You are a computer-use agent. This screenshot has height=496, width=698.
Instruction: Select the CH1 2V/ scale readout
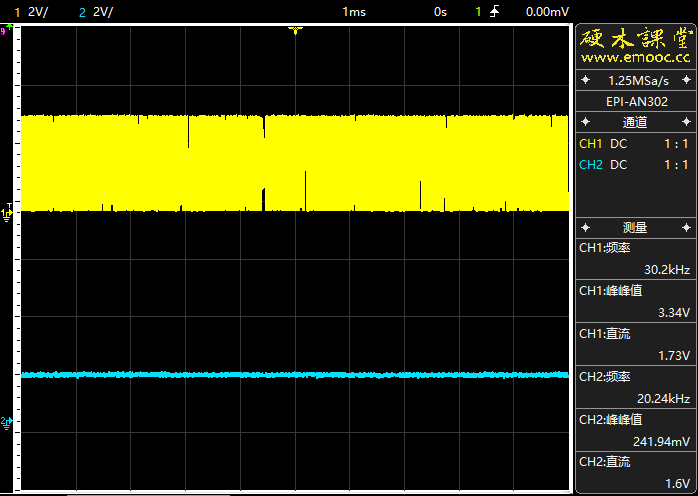pos(32,11)
